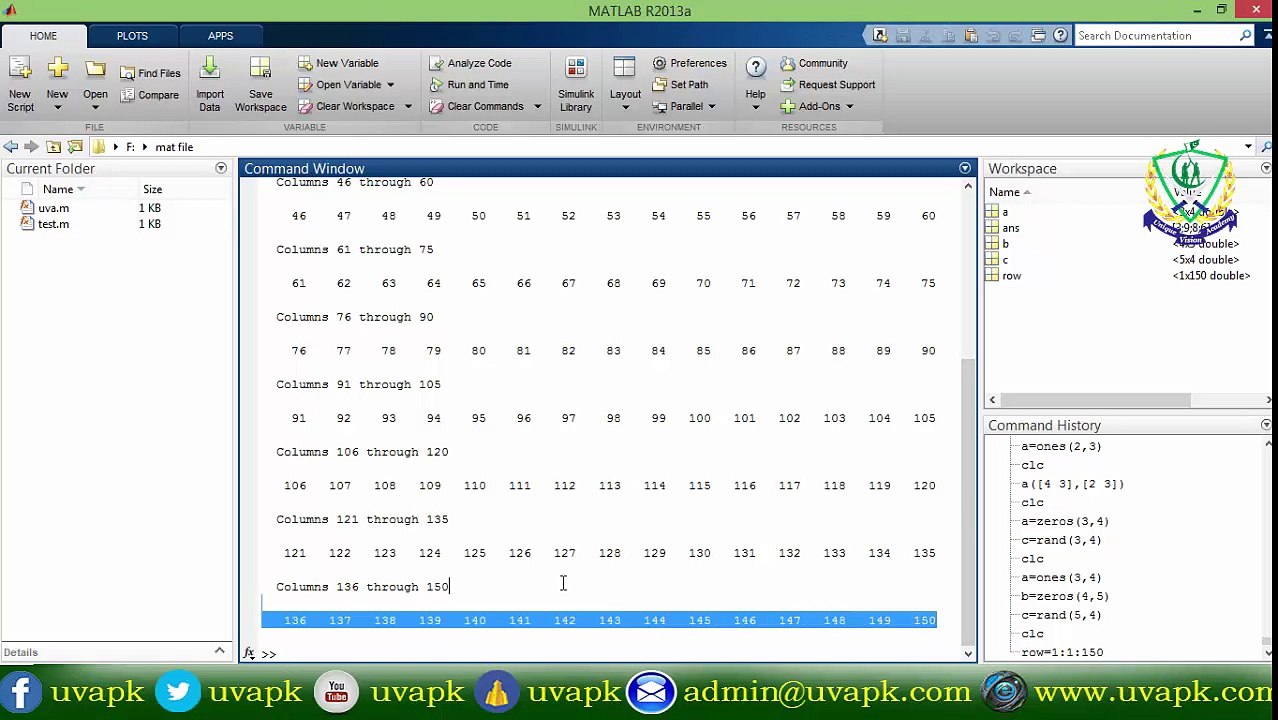Select variable c in Workspace
This screenshot has height=720, width=1278.
coord(1005,260)
